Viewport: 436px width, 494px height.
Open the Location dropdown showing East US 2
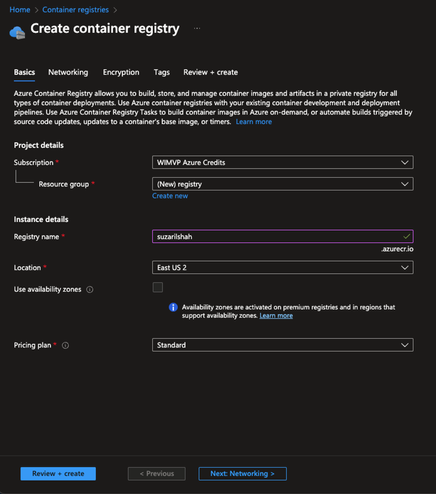coord(283,267)
